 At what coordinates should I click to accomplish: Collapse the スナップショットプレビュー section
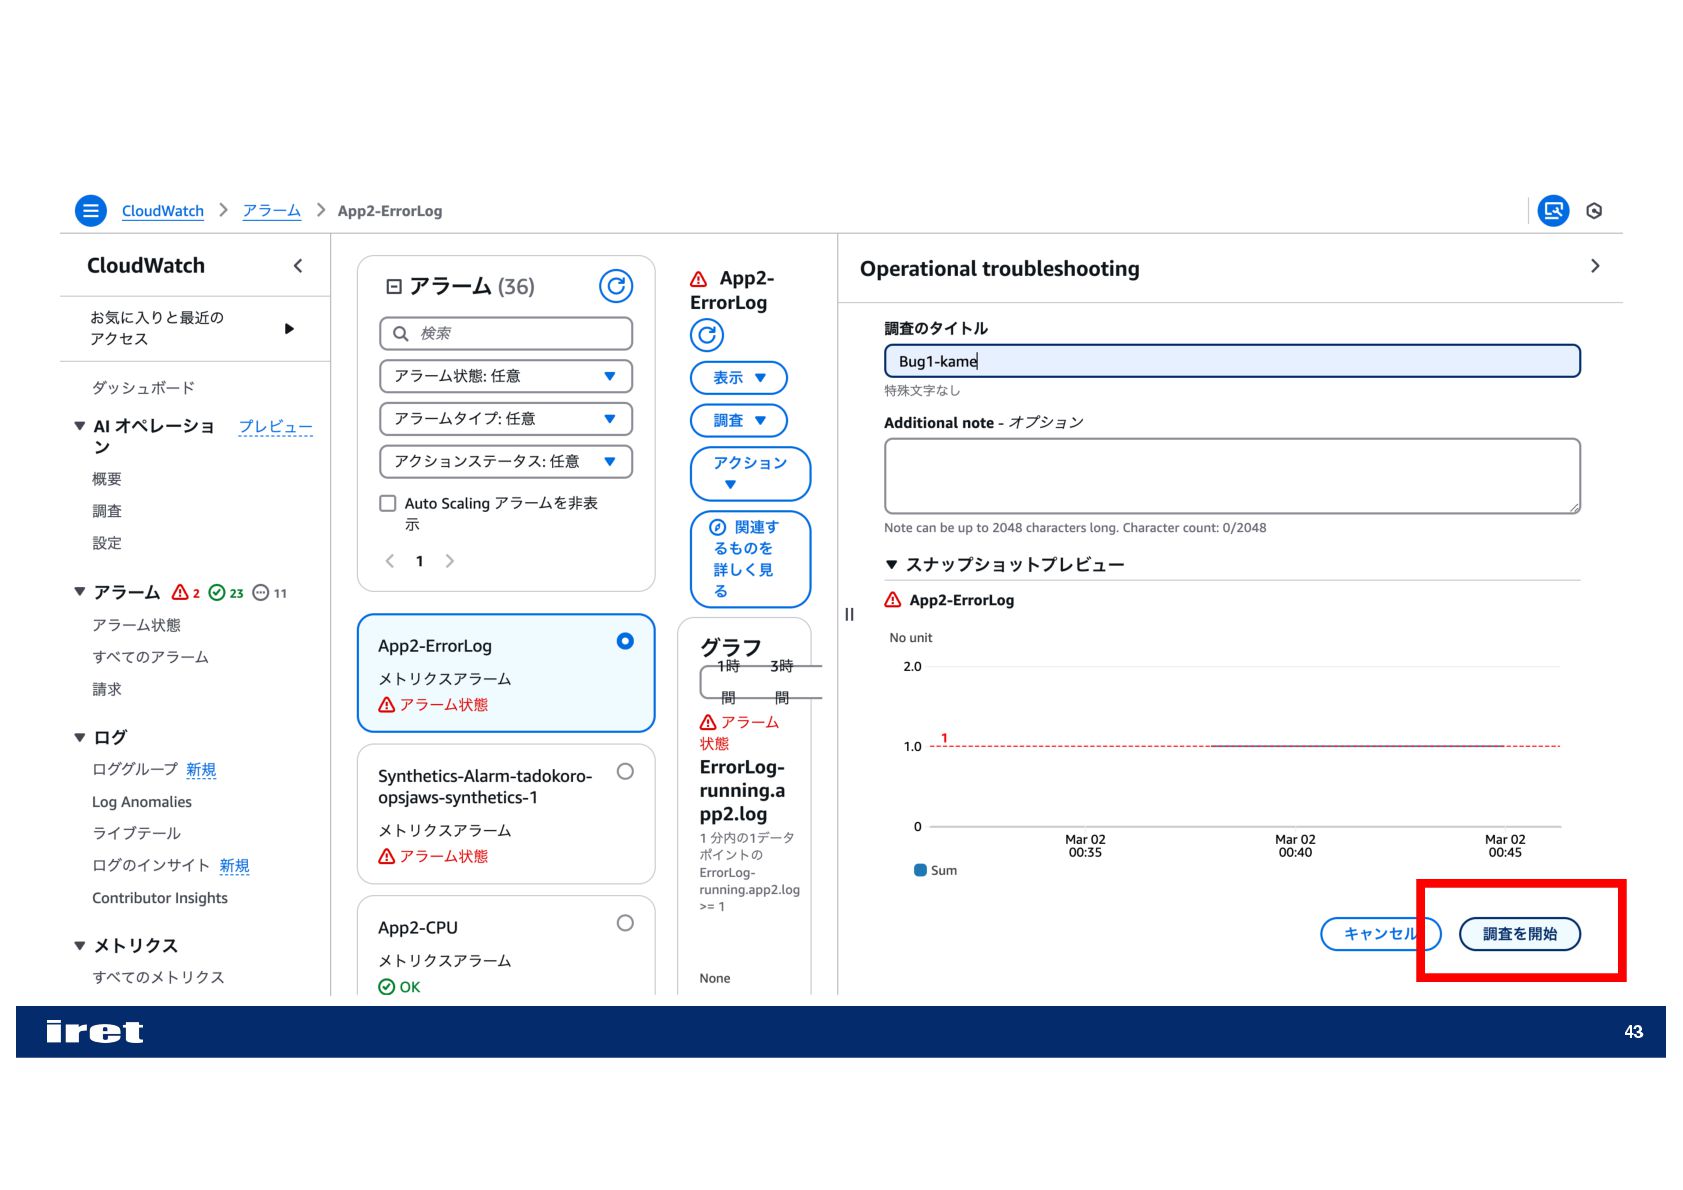coord(891,565)
